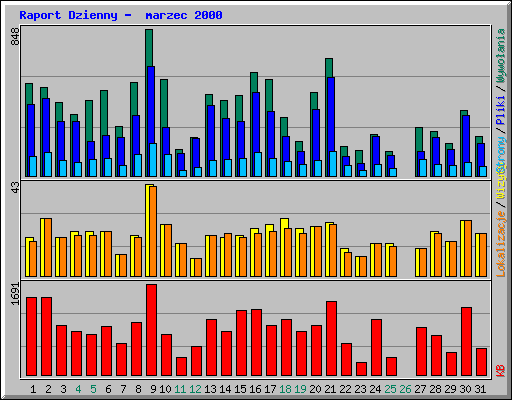Click the 1691 y-axis label

[15, 294]
